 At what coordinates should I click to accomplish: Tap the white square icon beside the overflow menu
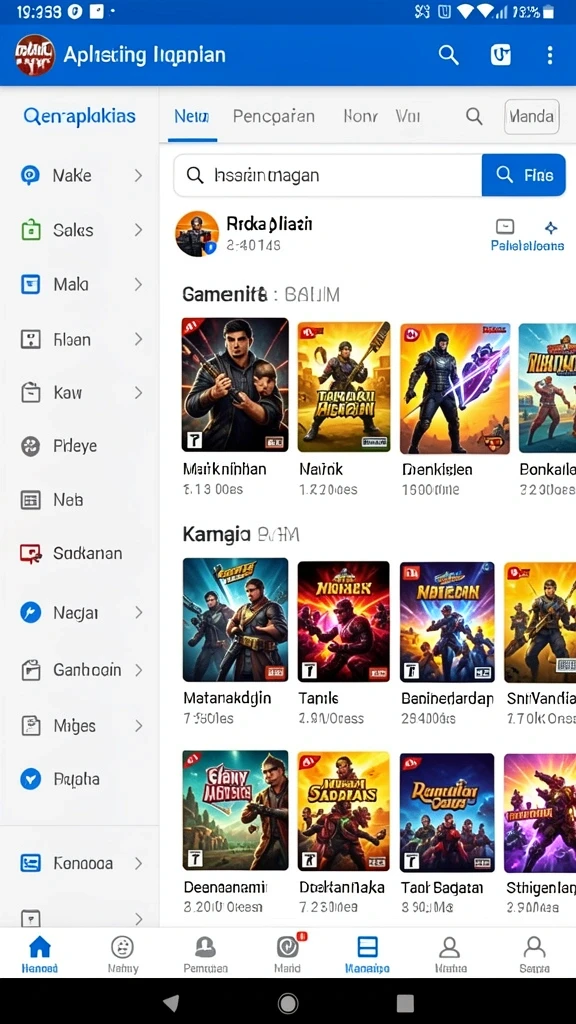pos(501,56)
